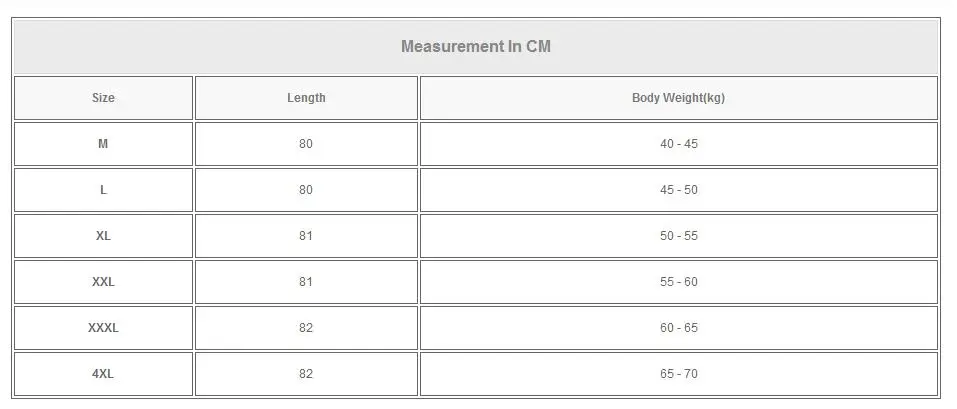Click the Measurement In CM title
This screenshot has height=409, width=957.
pyautogui.click(x=476, y=46)
